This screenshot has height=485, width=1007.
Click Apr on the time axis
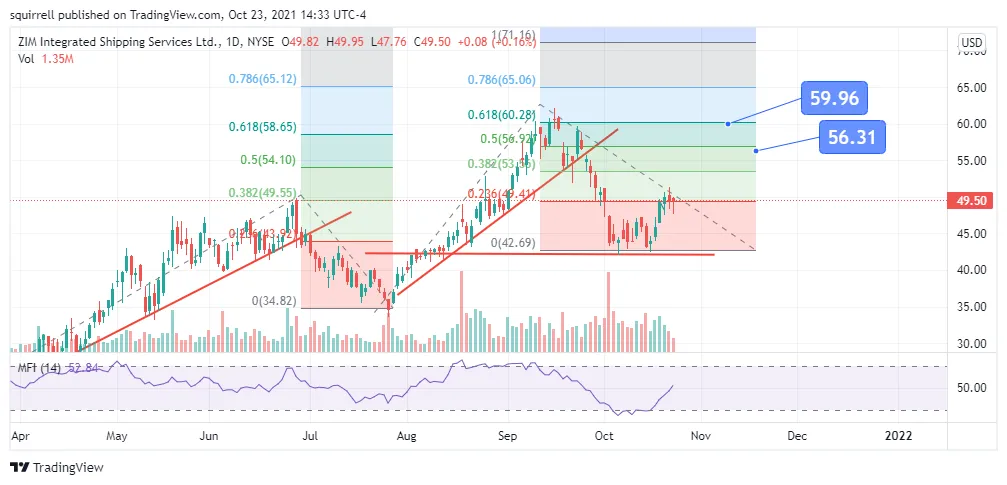(21, 436)
